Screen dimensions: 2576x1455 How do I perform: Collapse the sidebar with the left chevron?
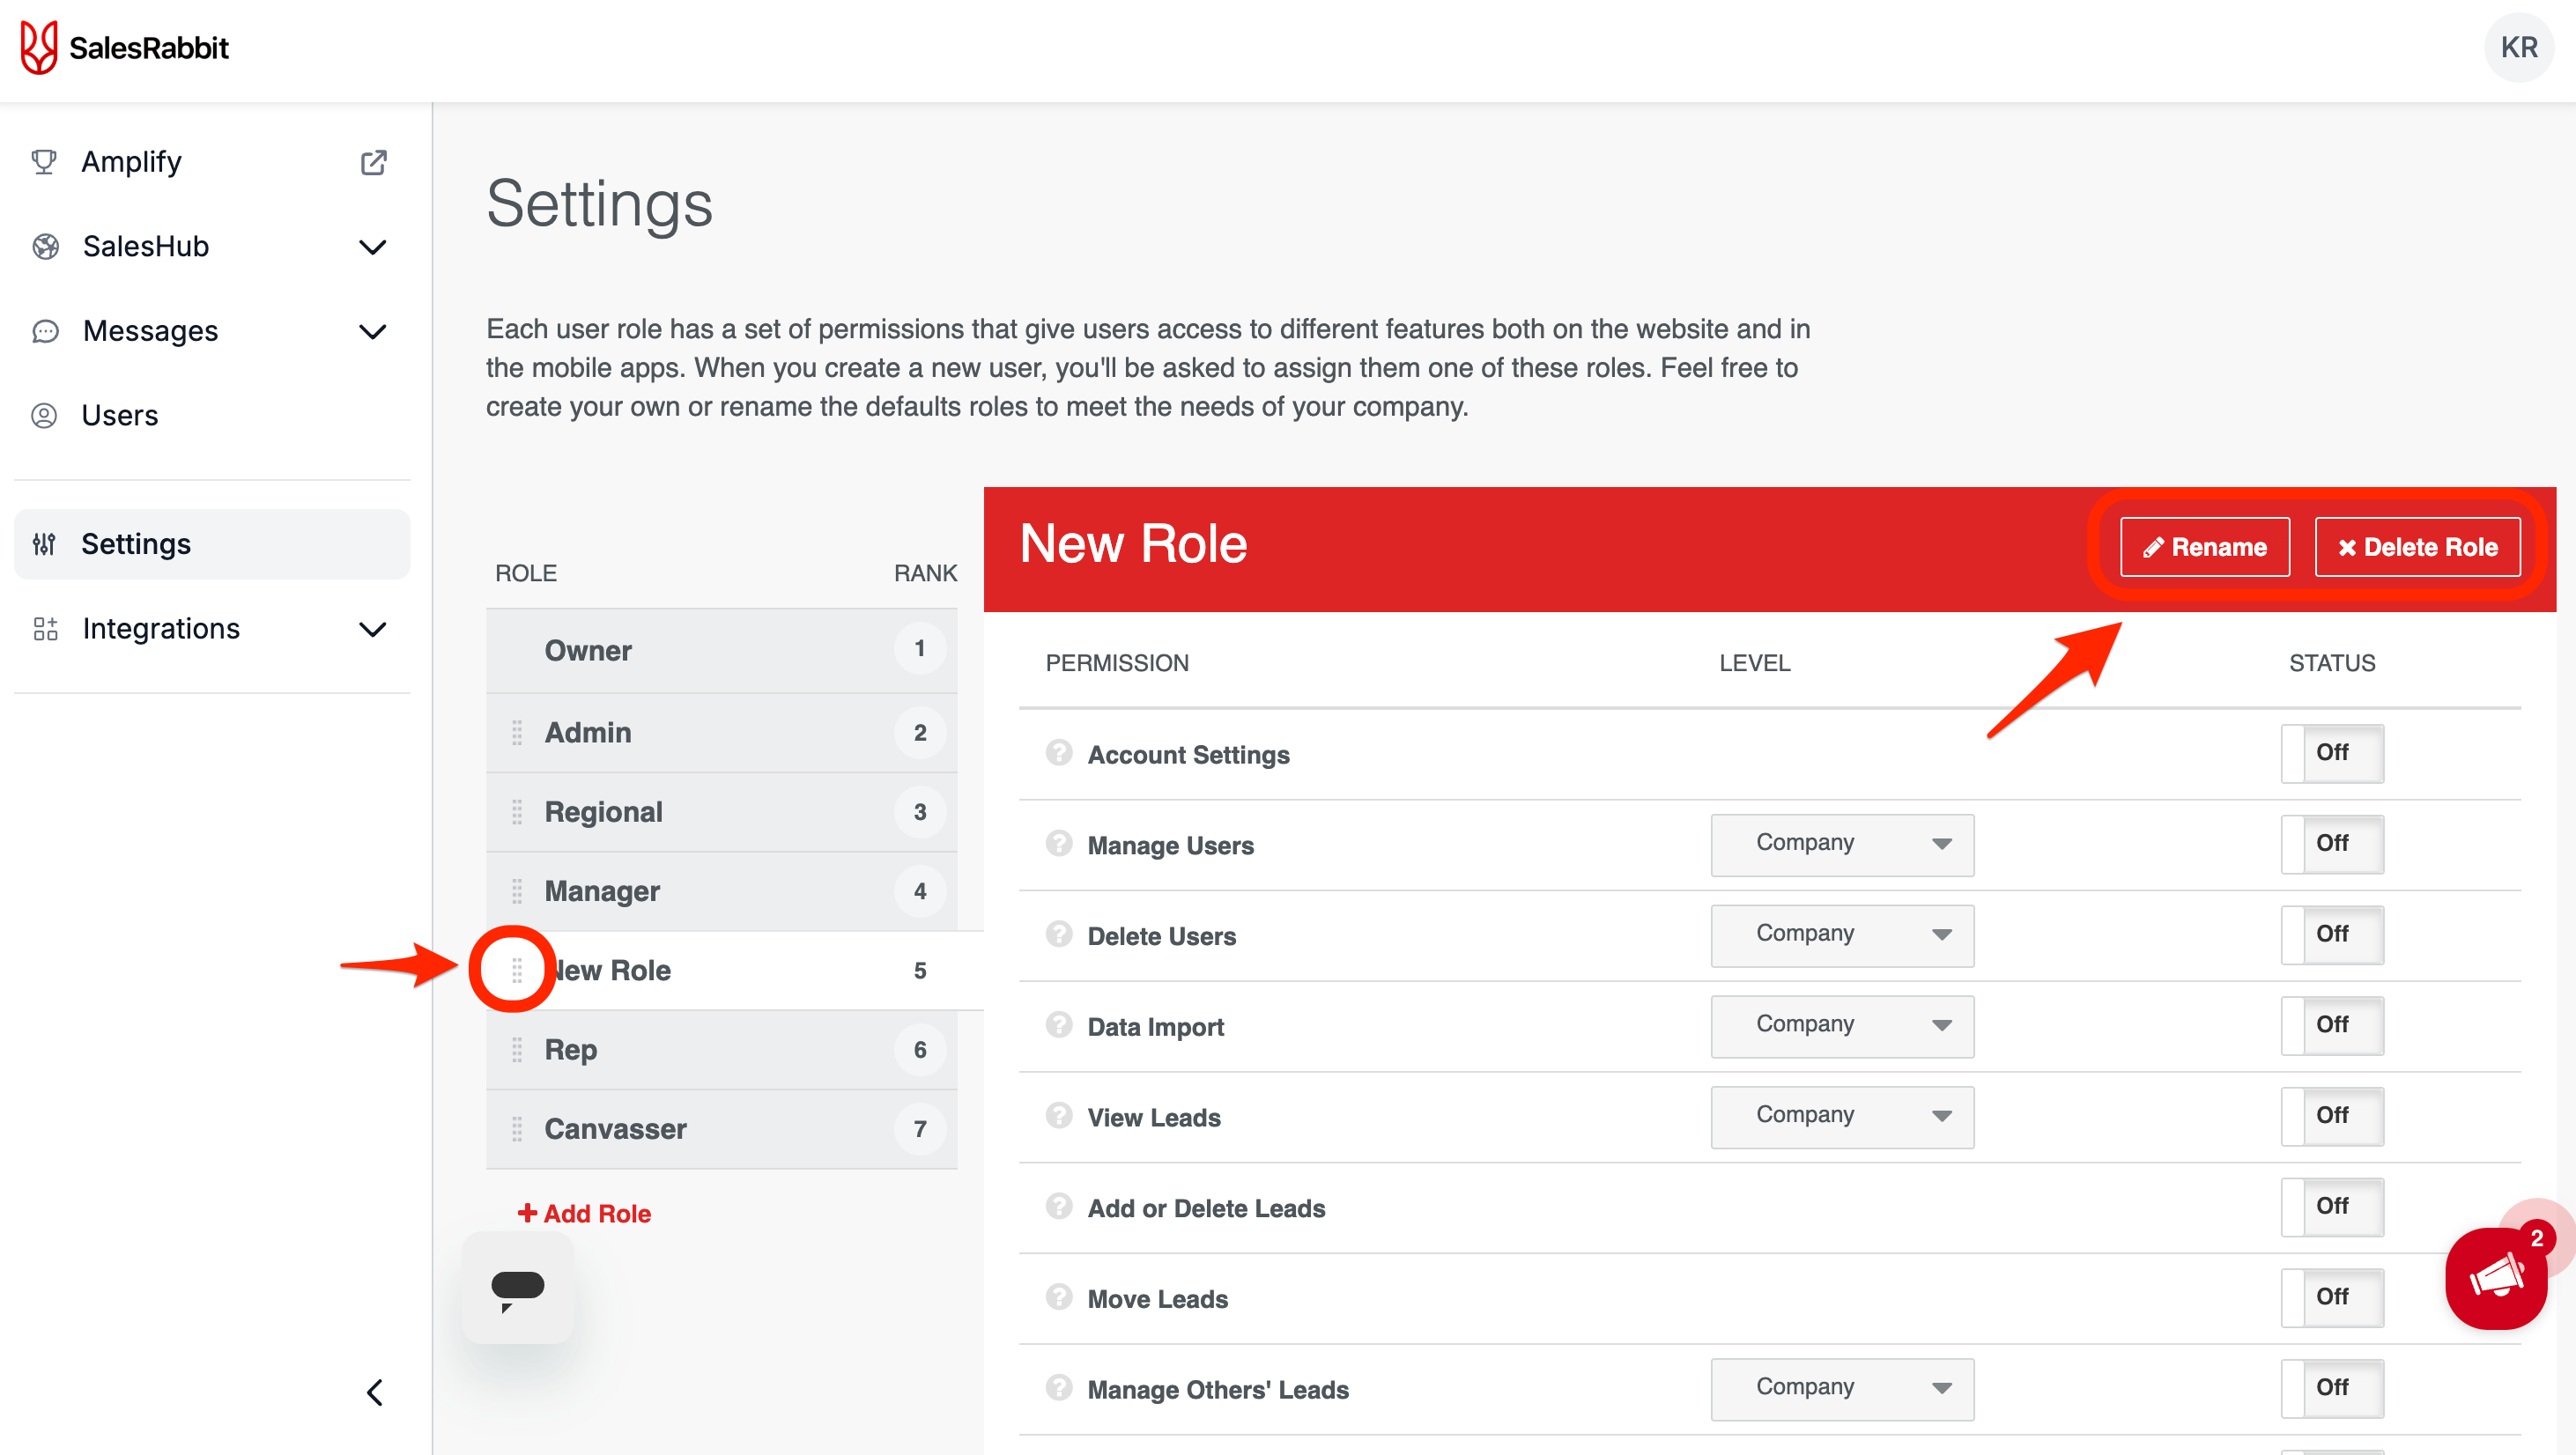coord(374,1392)
